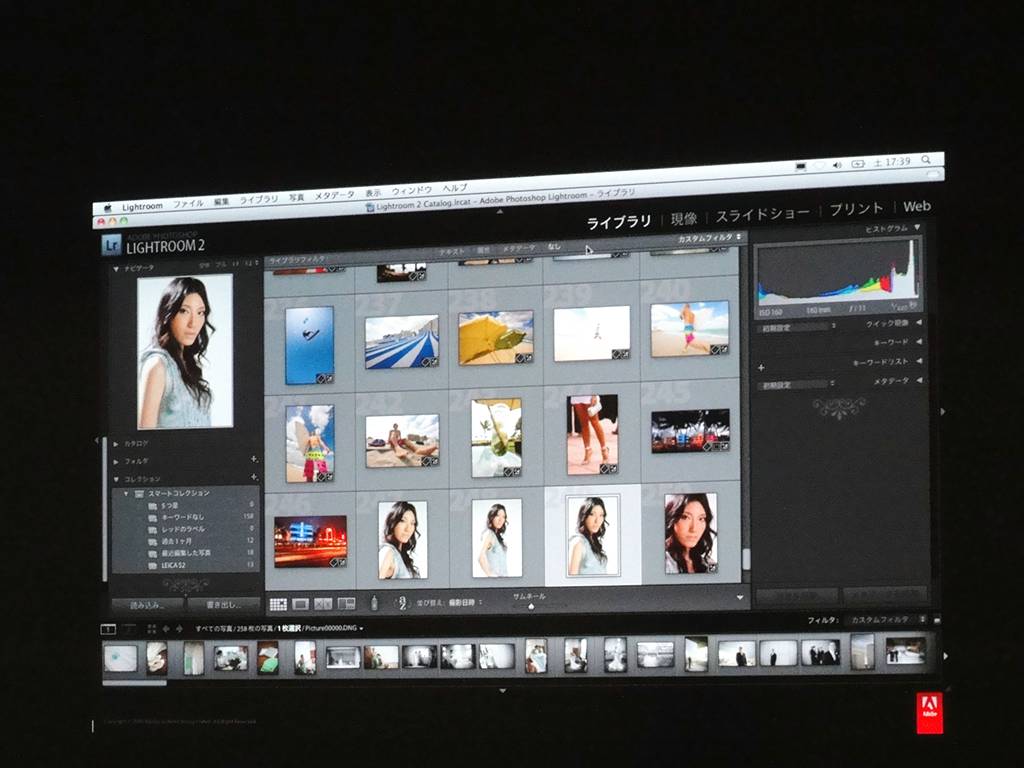Add new folder with フォルダ plus icon
The height and width of the screenshot is (768, 1024).
(x=254, y=459)
